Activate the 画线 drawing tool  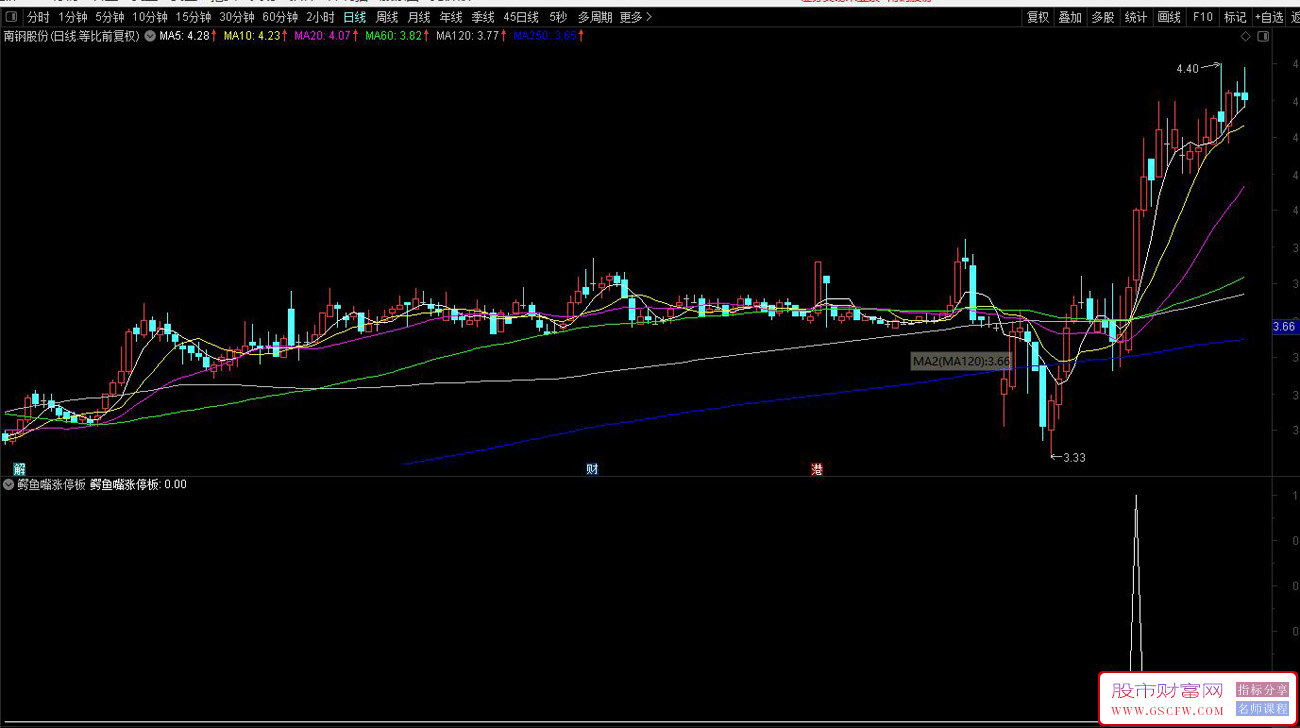(1169, 17)
